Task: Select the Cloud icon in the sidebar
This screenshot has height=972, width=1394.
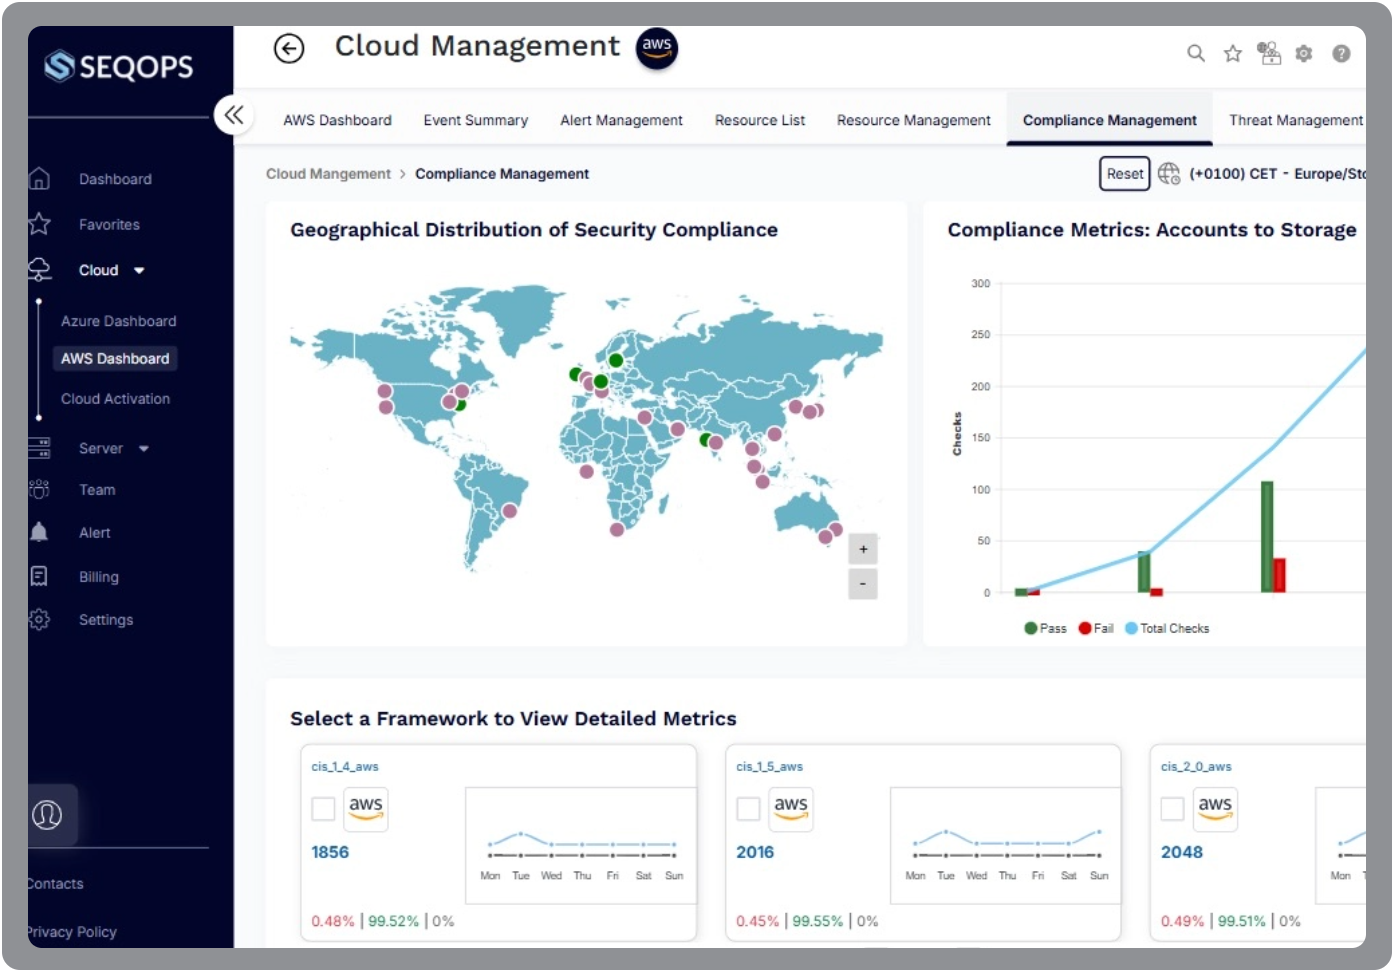Action: coord(38,268)
